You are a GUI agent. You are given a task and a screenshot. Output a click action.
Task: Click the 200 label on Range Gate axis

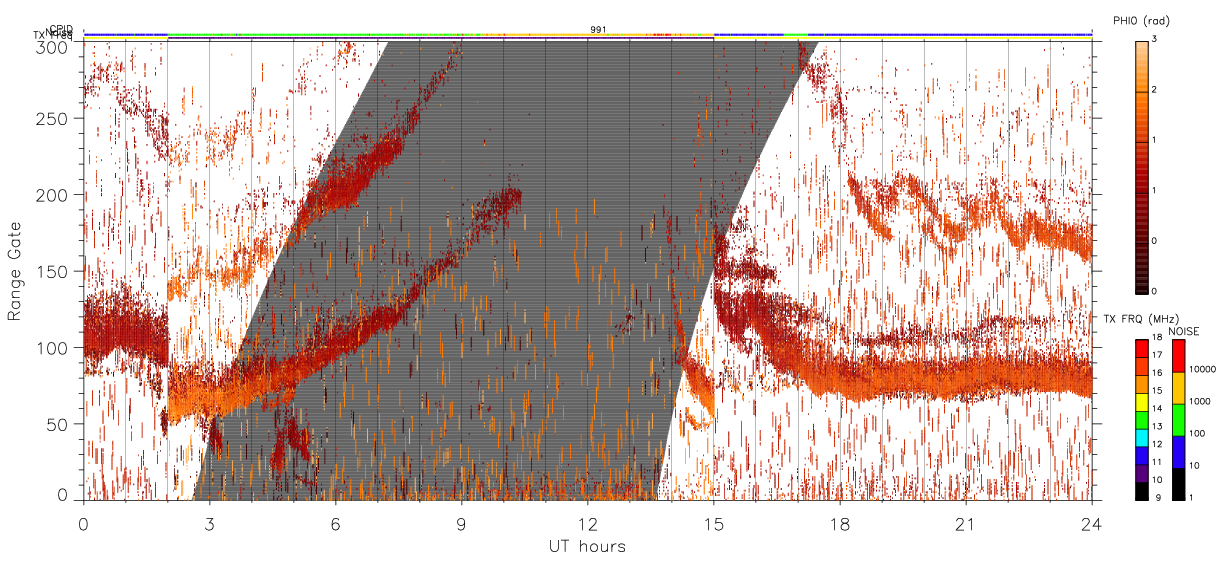click(x=52, y=195)
